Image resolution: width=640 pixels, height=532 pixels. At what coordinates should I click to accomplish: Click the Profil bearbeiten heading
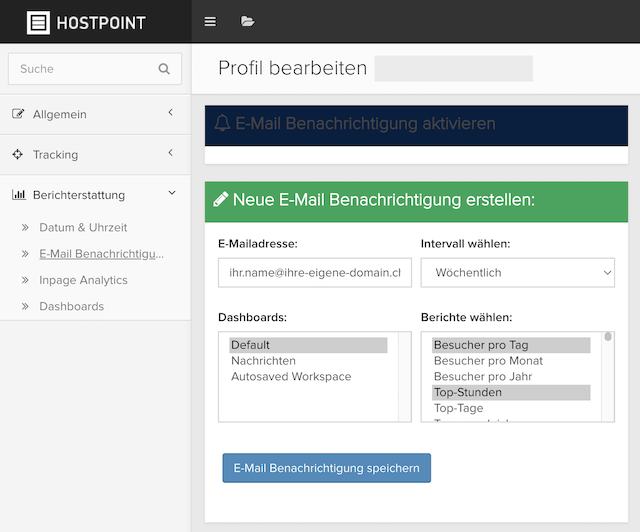pos(293,68)
